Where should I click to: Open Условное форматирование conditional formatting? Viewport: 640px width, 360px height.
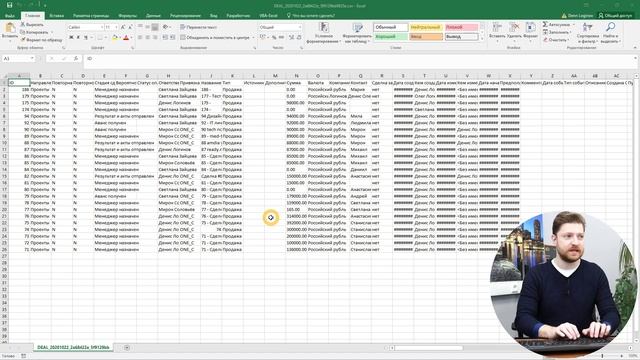pyautogui.click(x=324, y=33)
